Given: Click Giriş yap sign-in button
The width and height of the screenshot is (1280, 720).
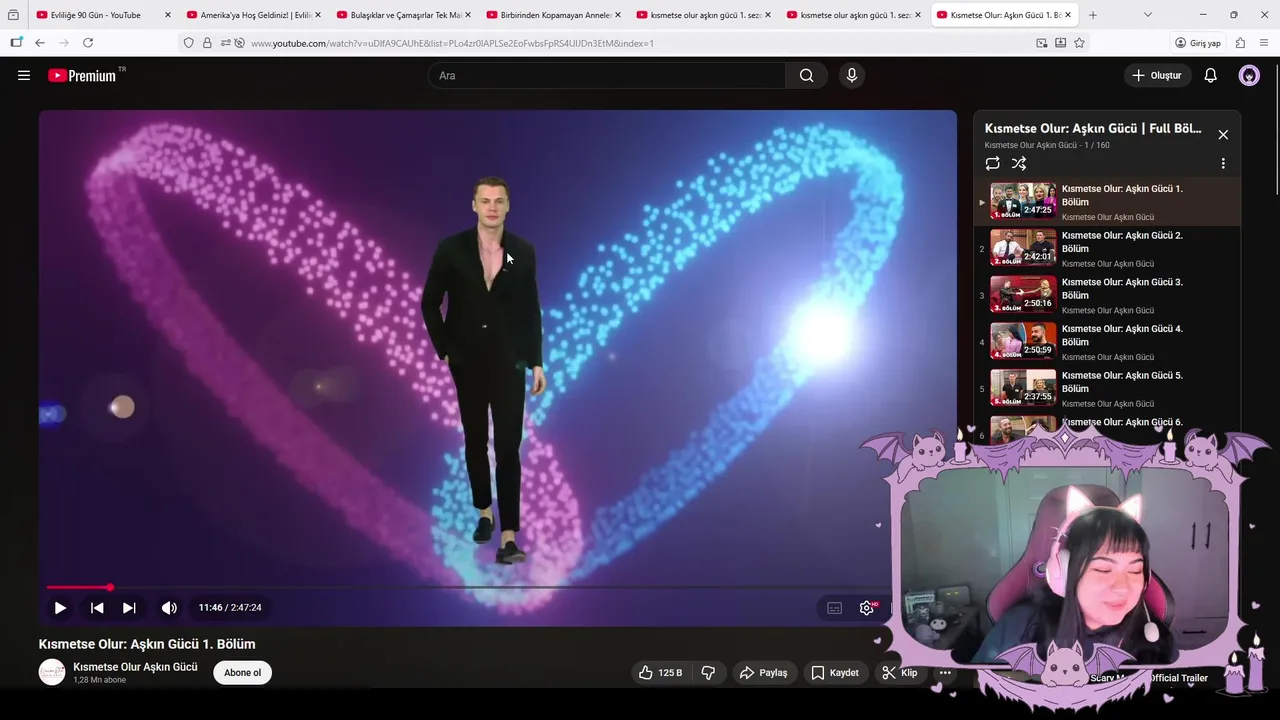Looking at the screenshot, I should 1198,43.
